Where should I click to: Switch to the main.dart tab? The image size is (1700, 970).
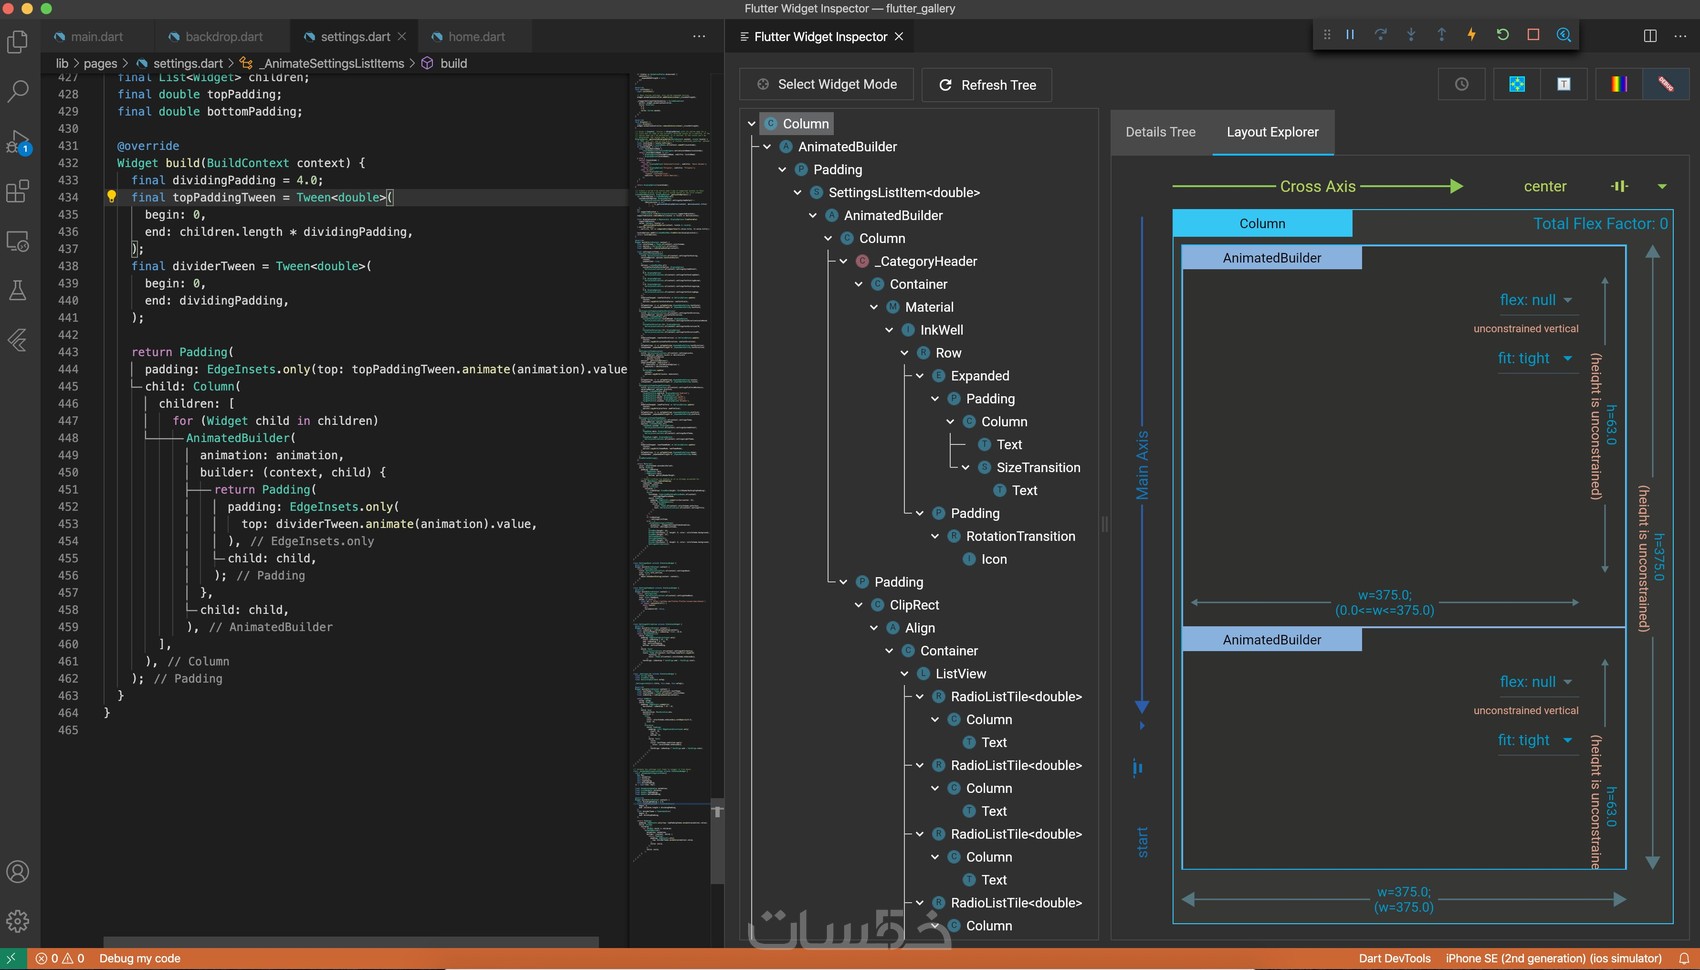point(96,36)
